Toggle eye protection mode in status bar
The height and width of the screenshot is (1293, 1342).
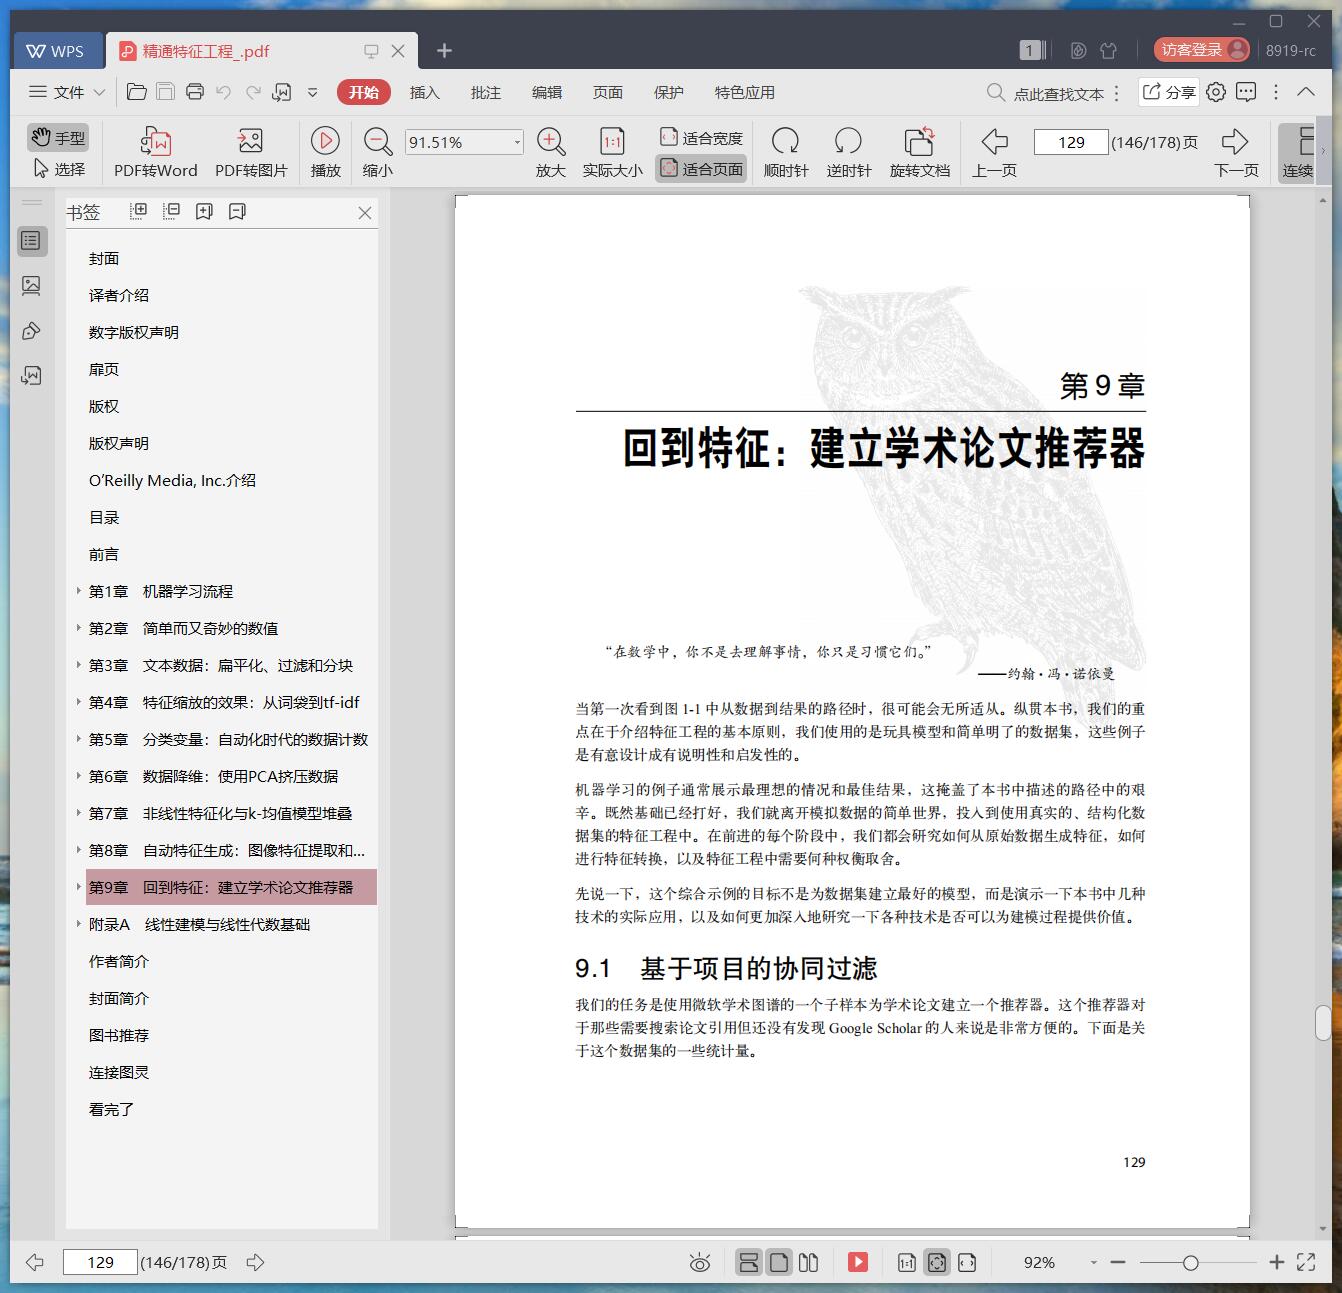tap(700, 1262)
